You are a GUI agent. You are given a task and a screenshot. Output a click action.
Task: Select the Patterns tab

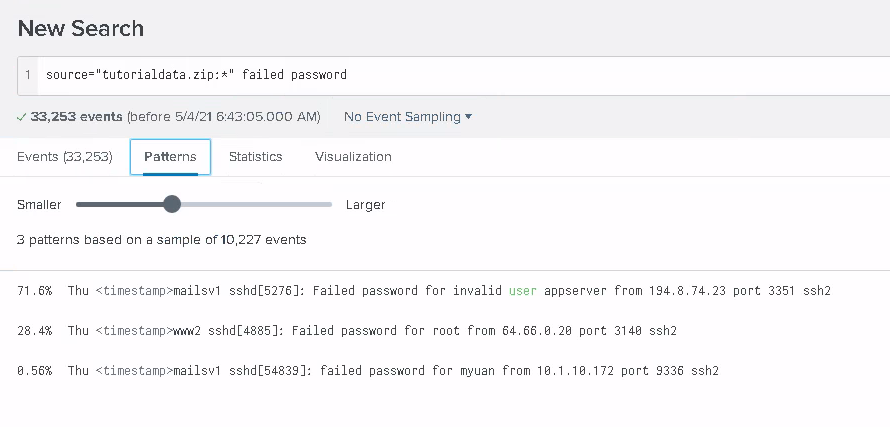[170, 157]
